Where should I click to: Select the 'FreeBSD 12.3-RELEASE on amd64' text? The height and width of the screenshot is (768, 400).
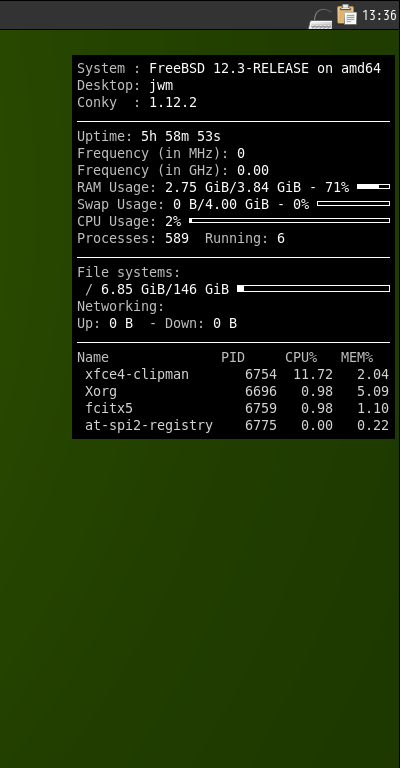pyautogui.click(x=265, y=68)
